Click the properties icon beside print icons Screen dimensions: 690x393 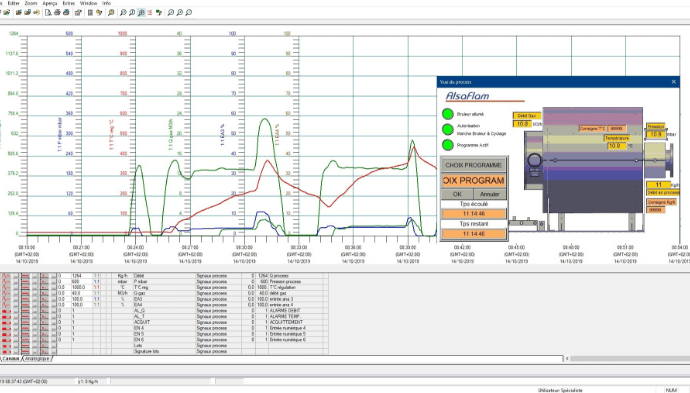(x=78, y=12)
